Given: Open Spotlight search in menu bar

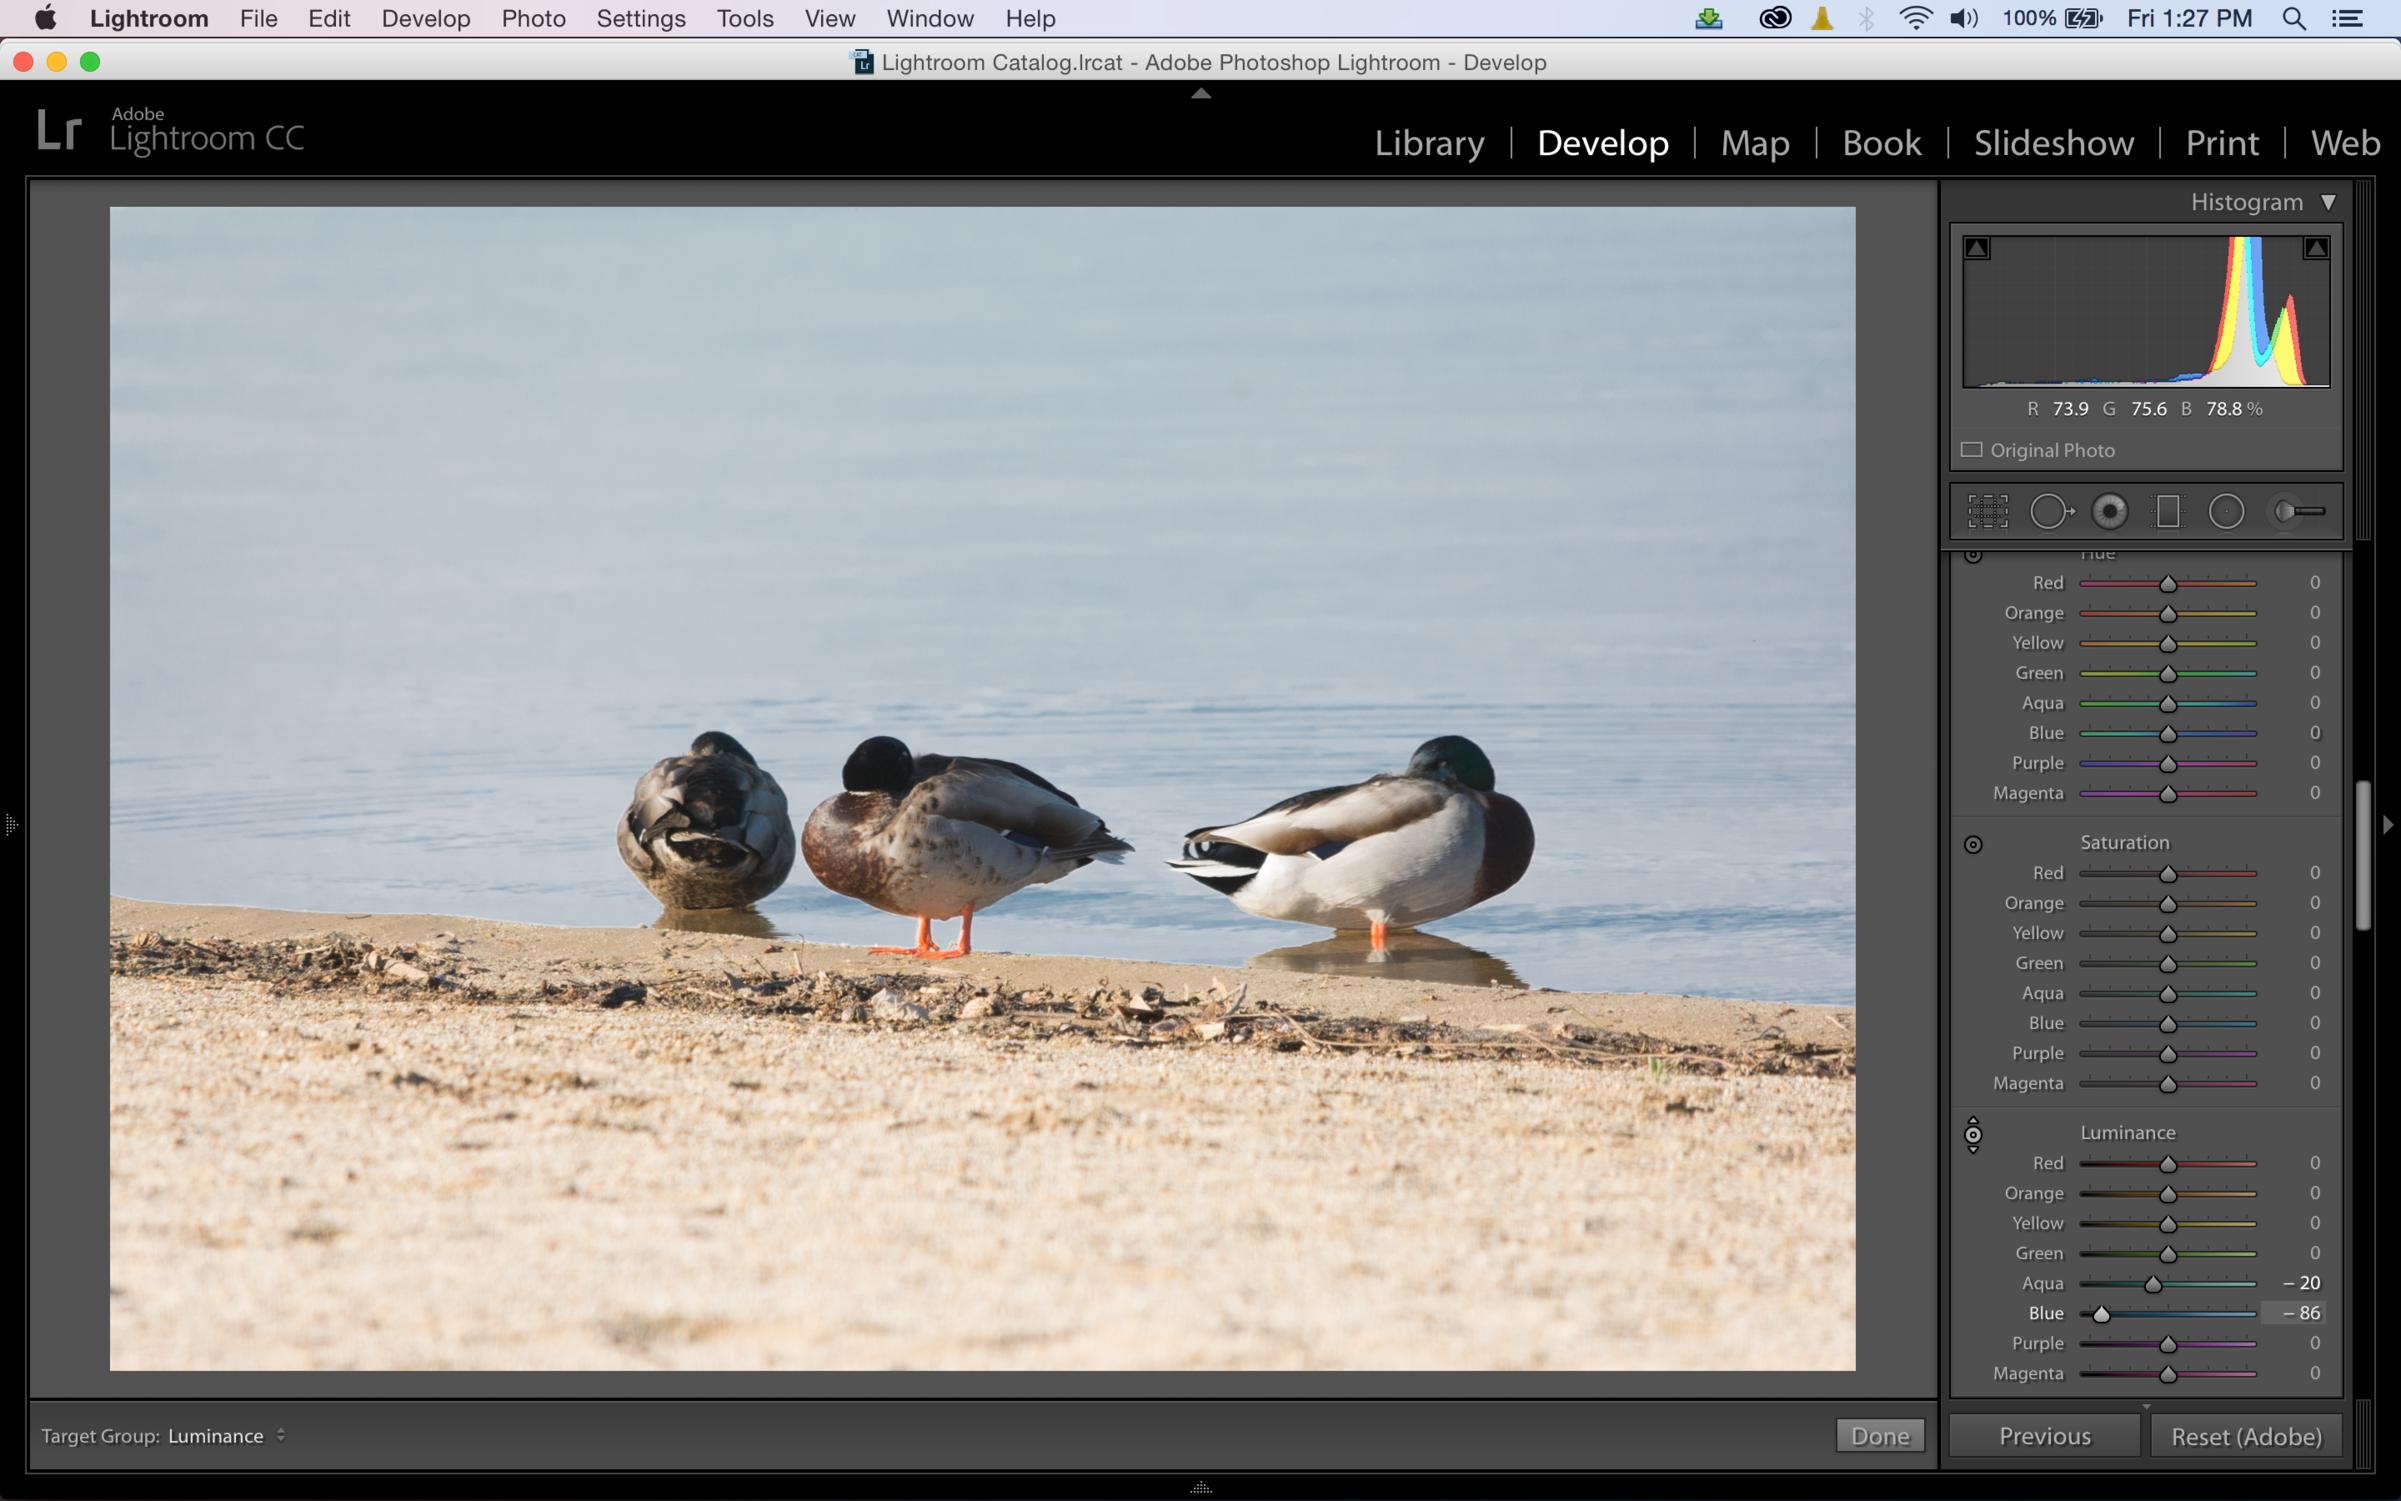Looking at the screenshot, I should coord(2294,19).
